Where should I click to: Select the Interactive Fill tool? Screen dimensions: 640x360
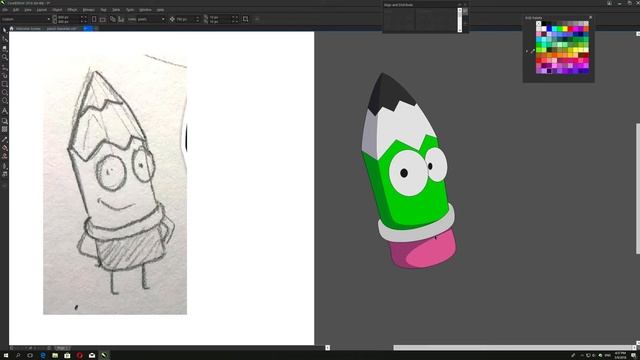(x=4, y=148)
